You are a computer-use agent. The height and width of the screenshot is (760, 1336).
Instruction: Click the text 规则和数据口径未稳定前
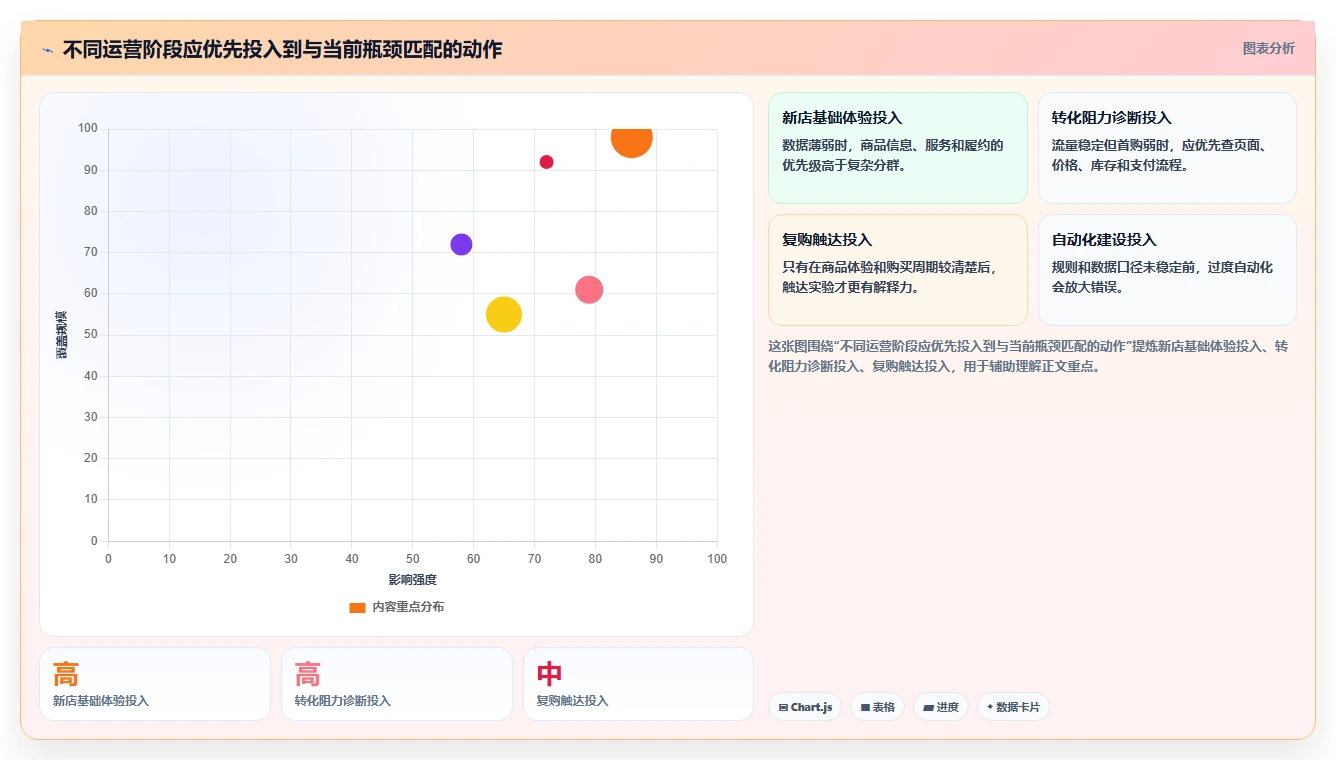(x=1162, y=277)
